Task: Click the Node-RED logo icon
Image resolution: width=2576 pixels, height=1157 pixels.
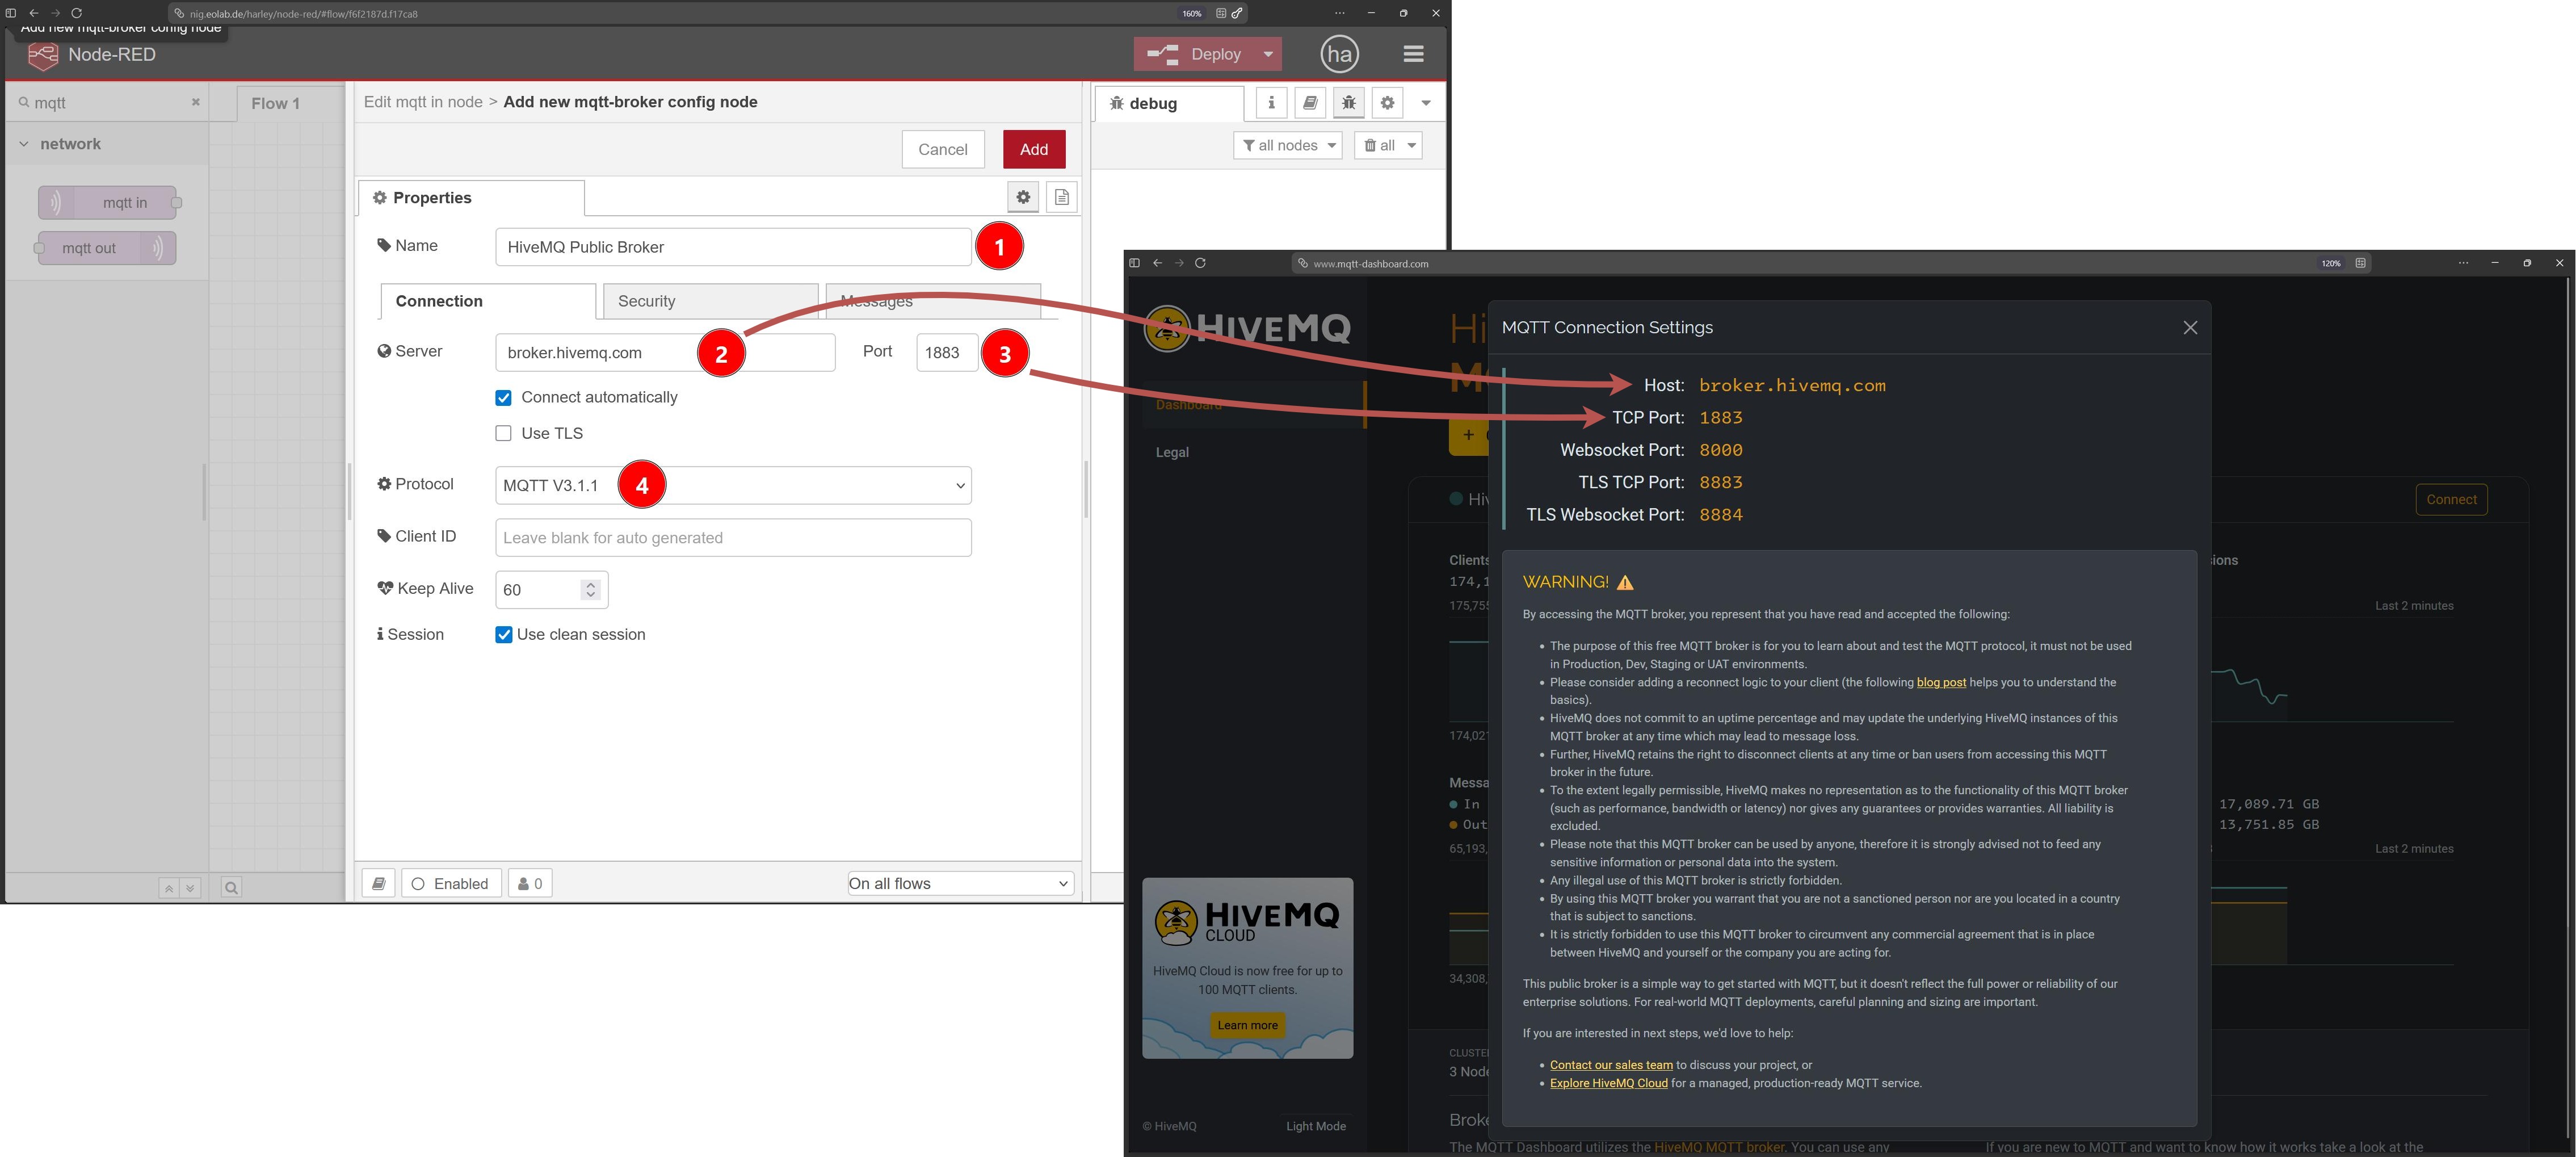Action: tap(43, 56)
